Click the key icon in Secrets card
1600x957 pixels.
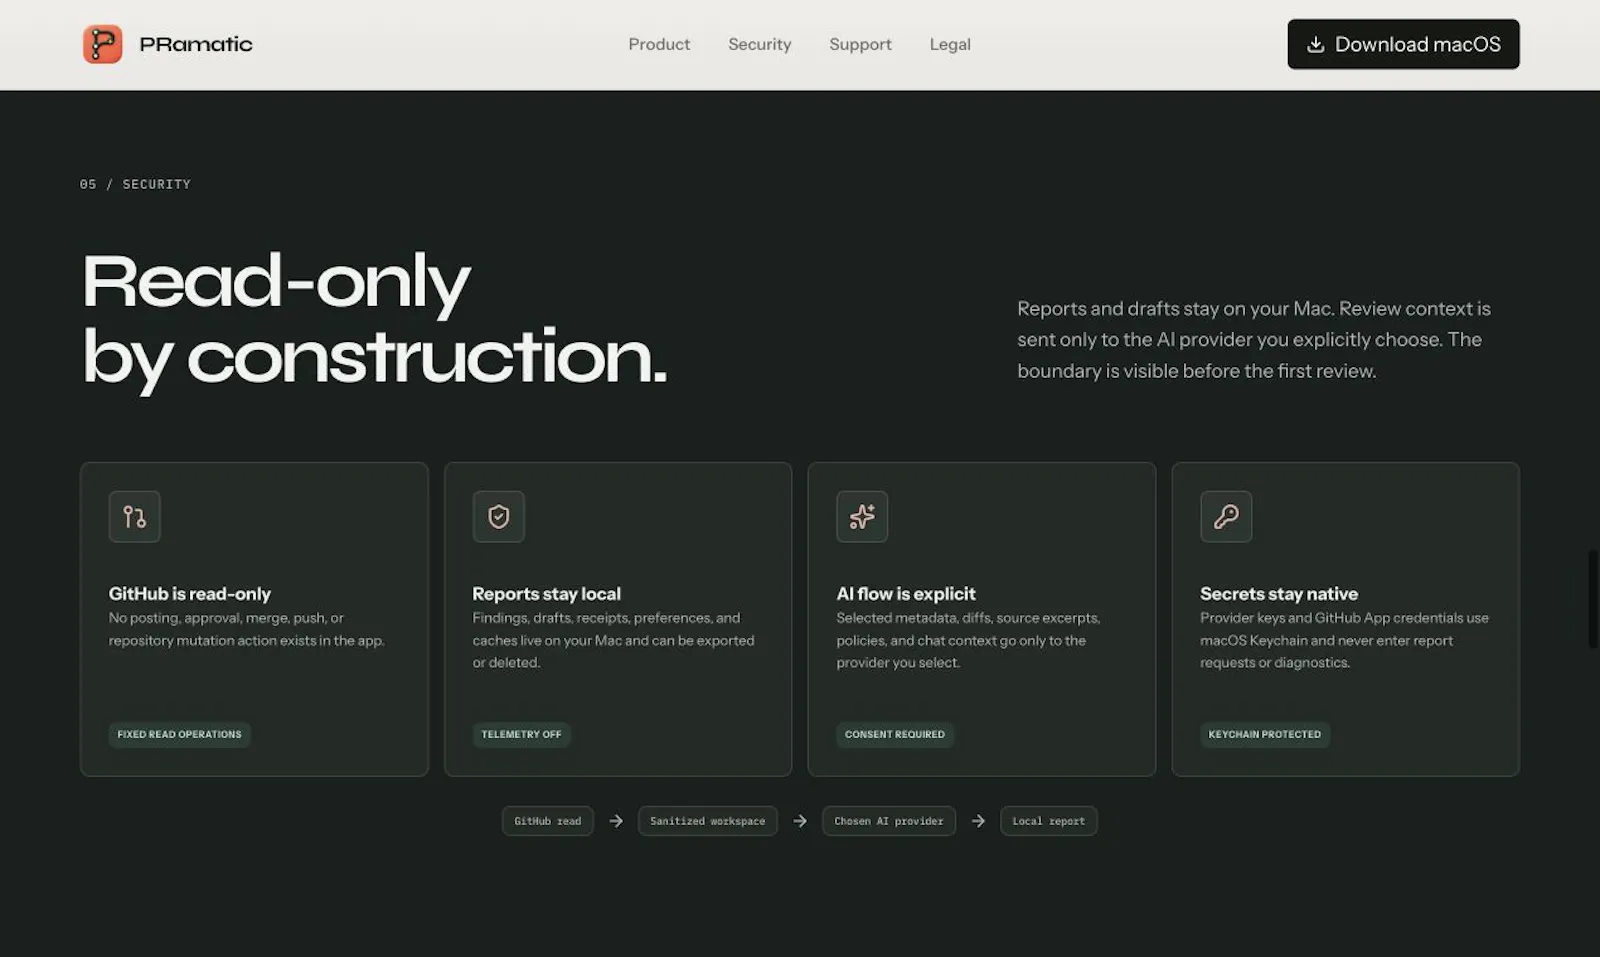[1226, 516]
